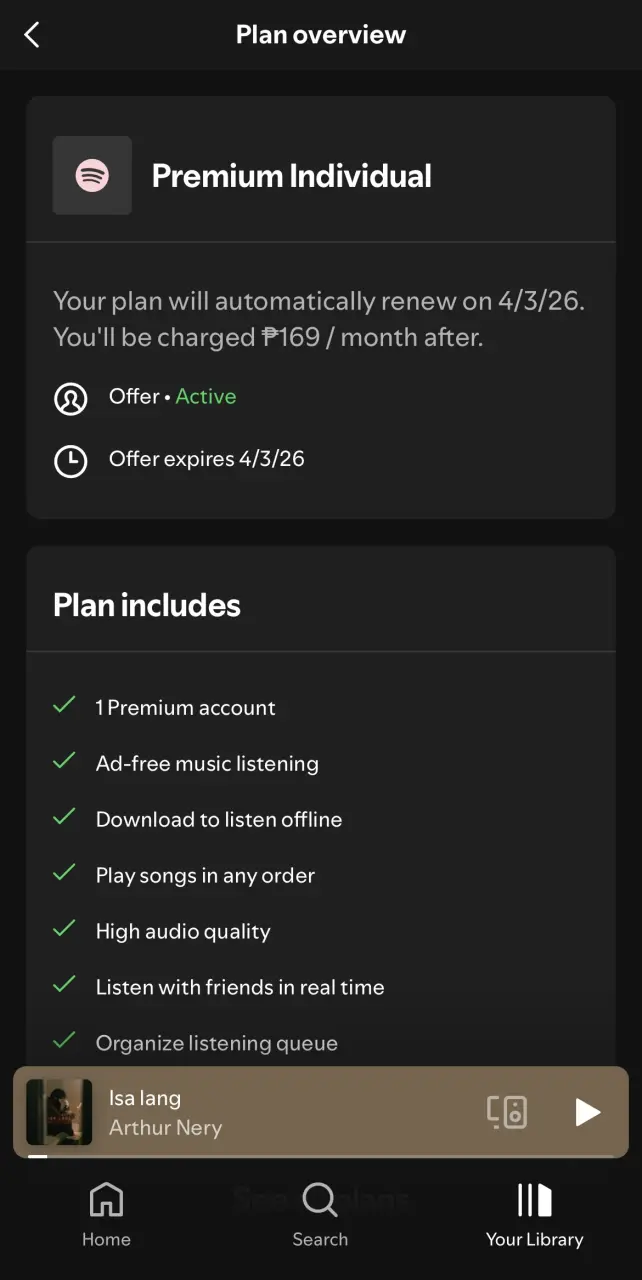Tap the profile icon next to Offer Active
Viewport: 642px width, 1280px height.
pos(70,398)
